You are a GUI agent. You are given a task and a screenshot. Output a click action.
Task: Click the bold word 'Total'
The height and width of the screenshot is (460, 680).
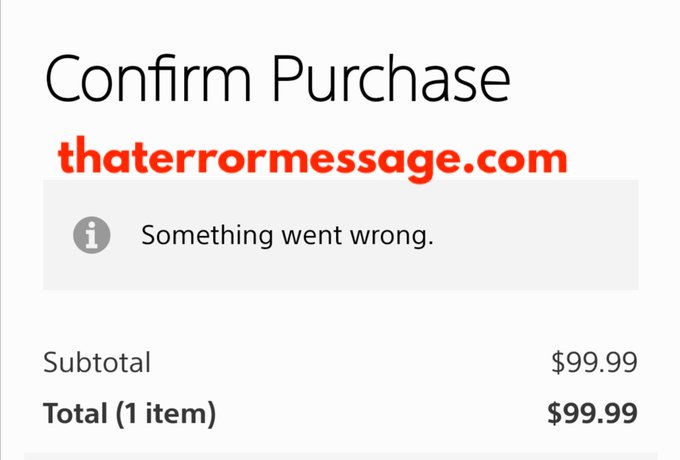click(75, 413)
